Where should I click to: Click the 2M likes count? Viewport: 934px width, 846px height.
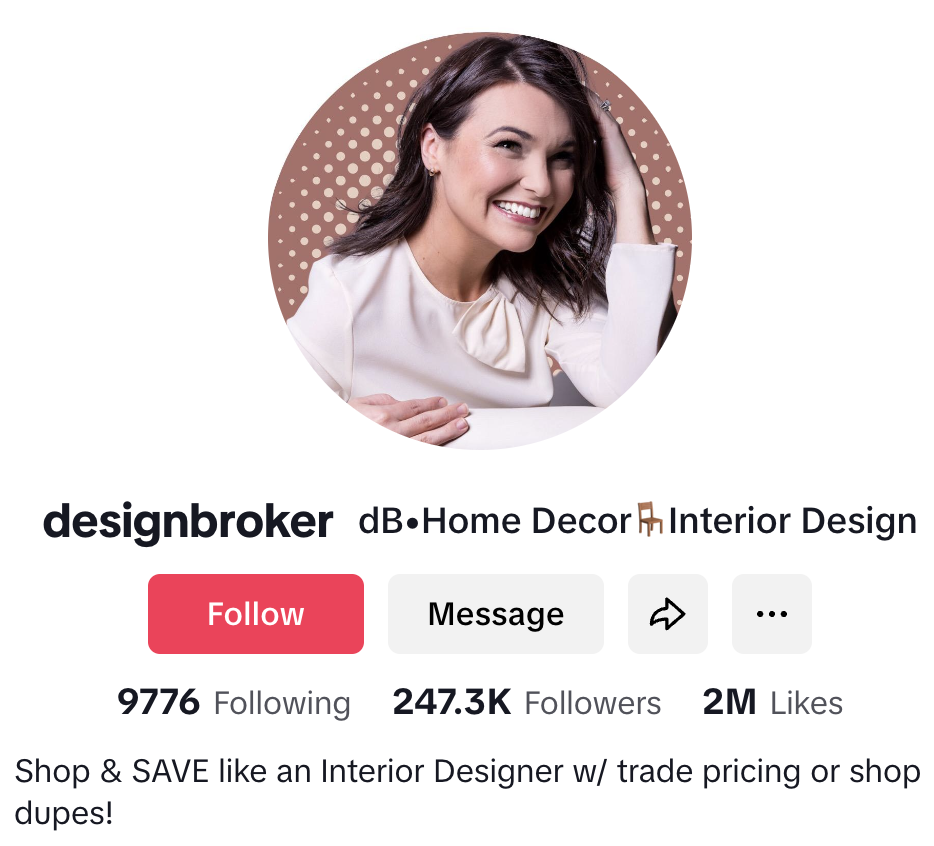(x=729, y=702)
